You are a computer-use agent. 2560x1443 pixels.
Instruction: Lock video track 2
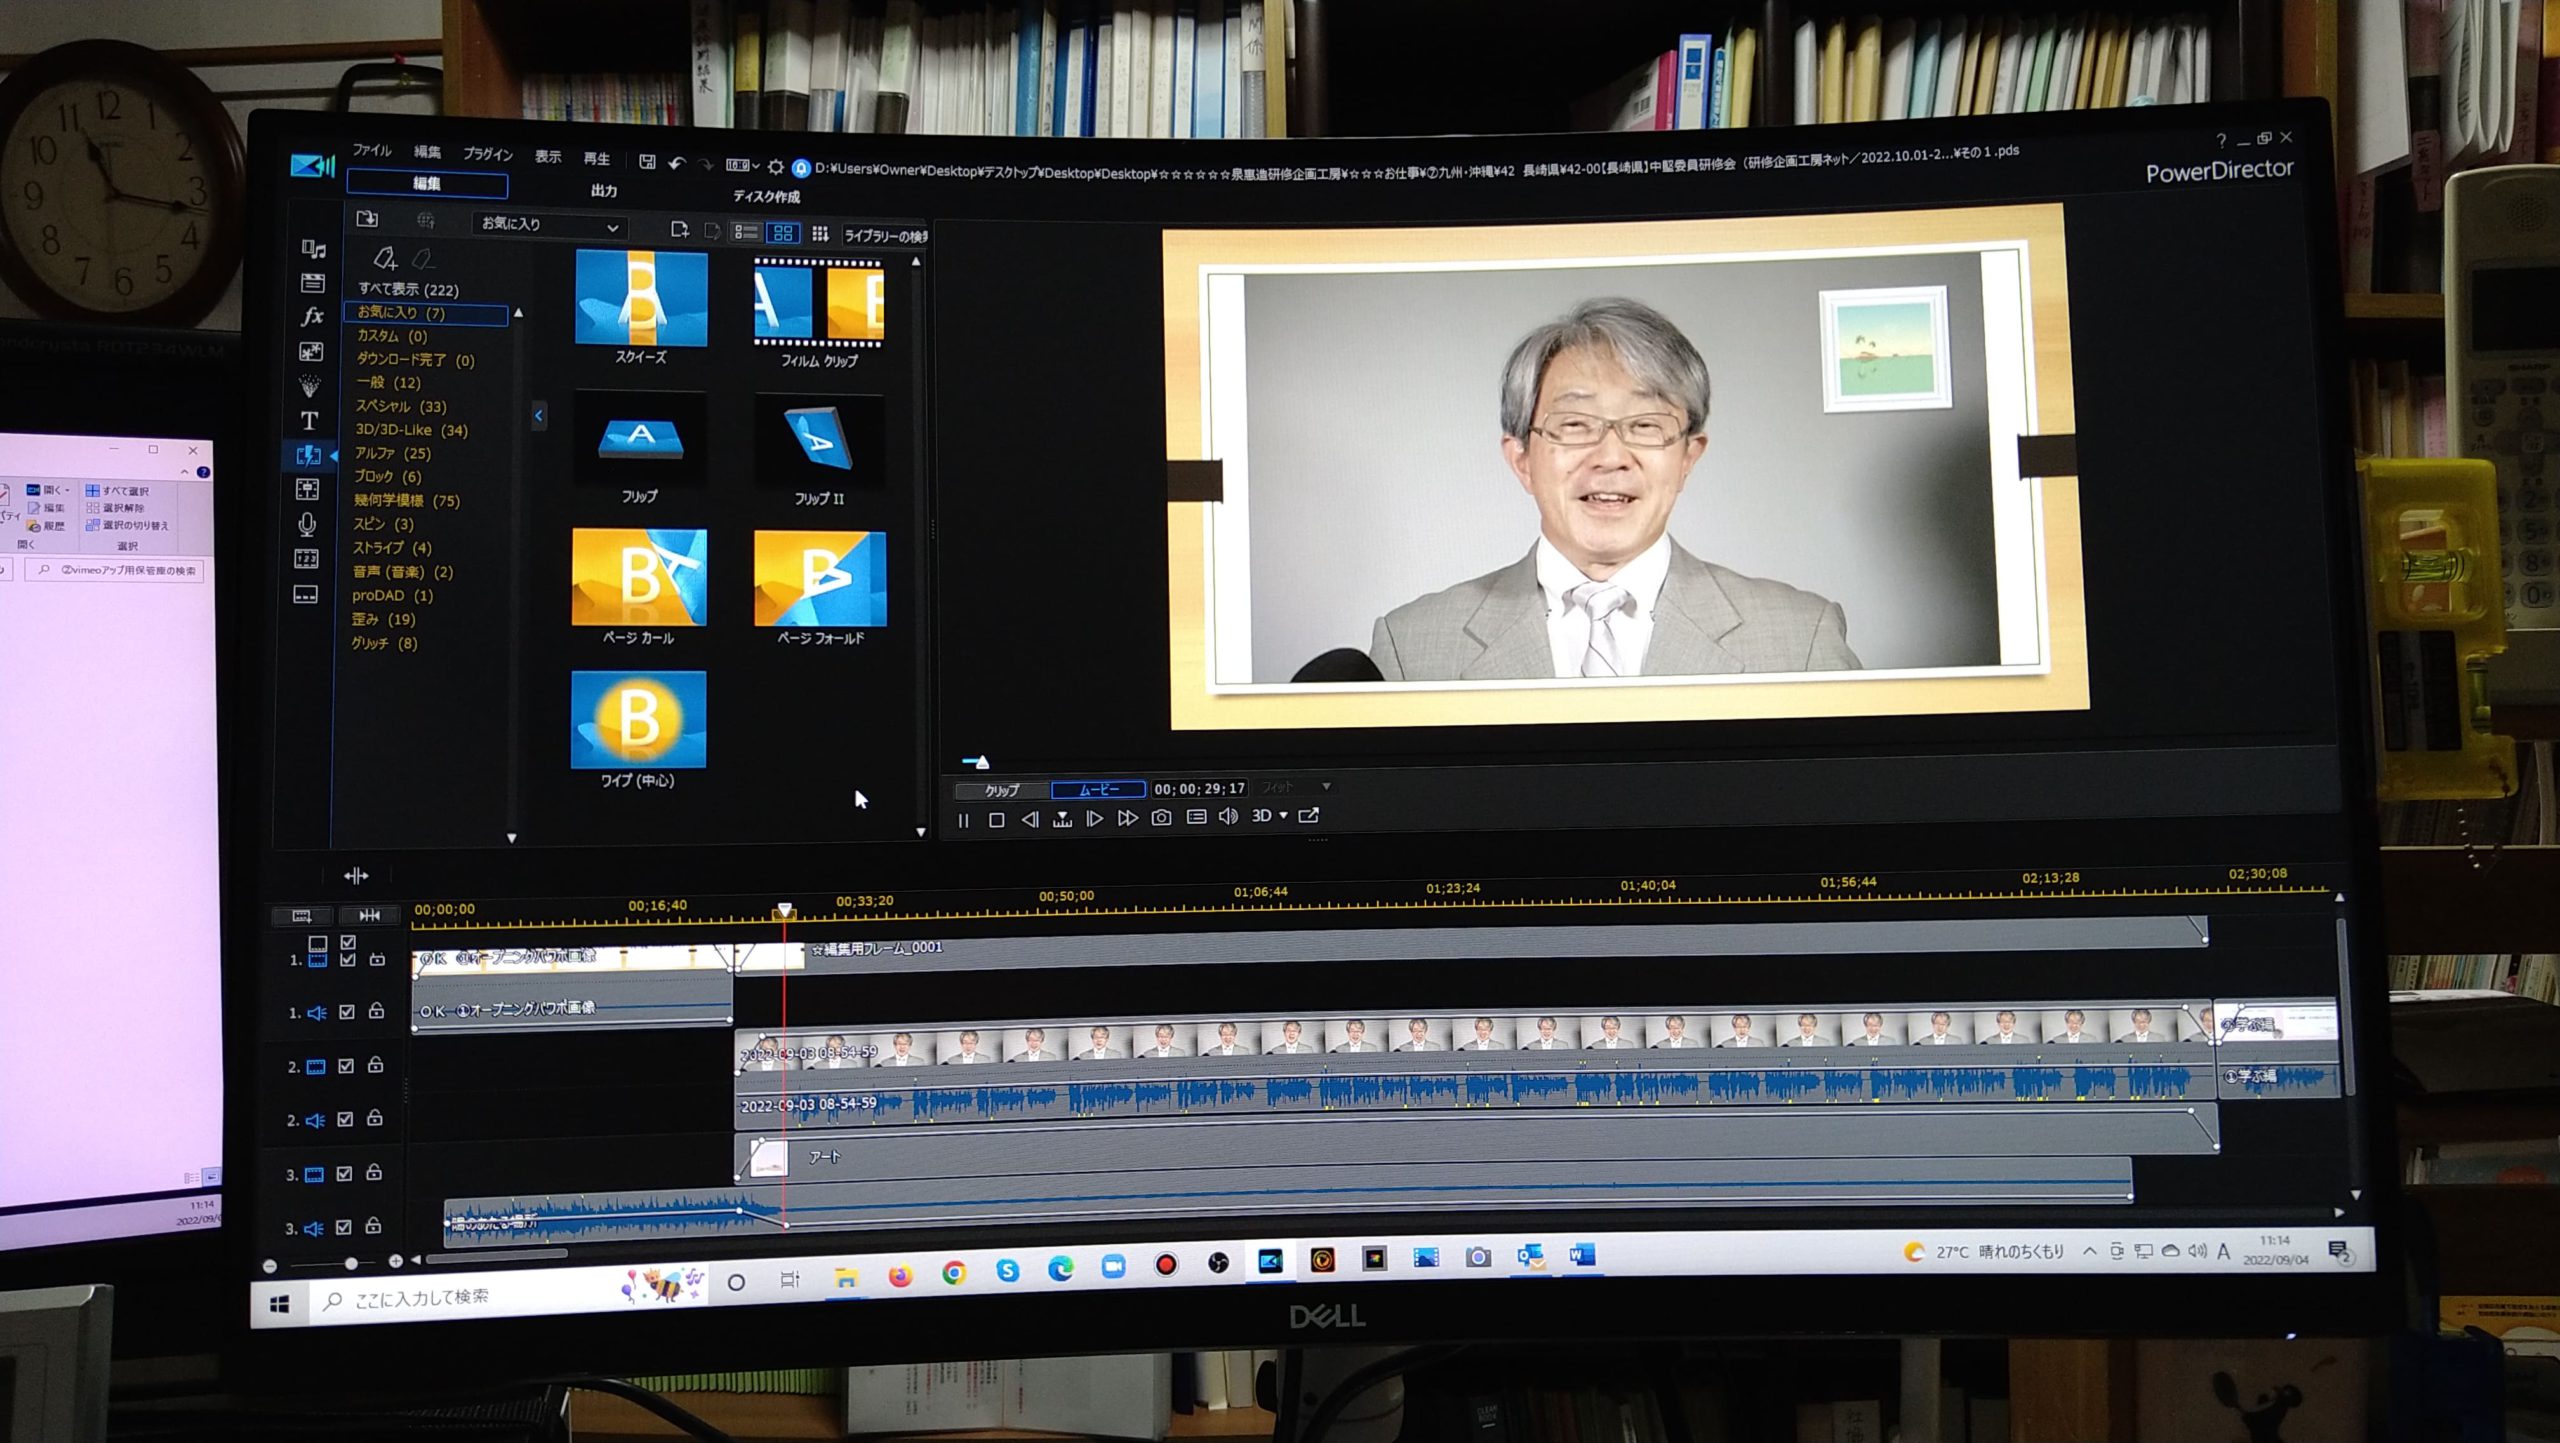point(375,1065)
